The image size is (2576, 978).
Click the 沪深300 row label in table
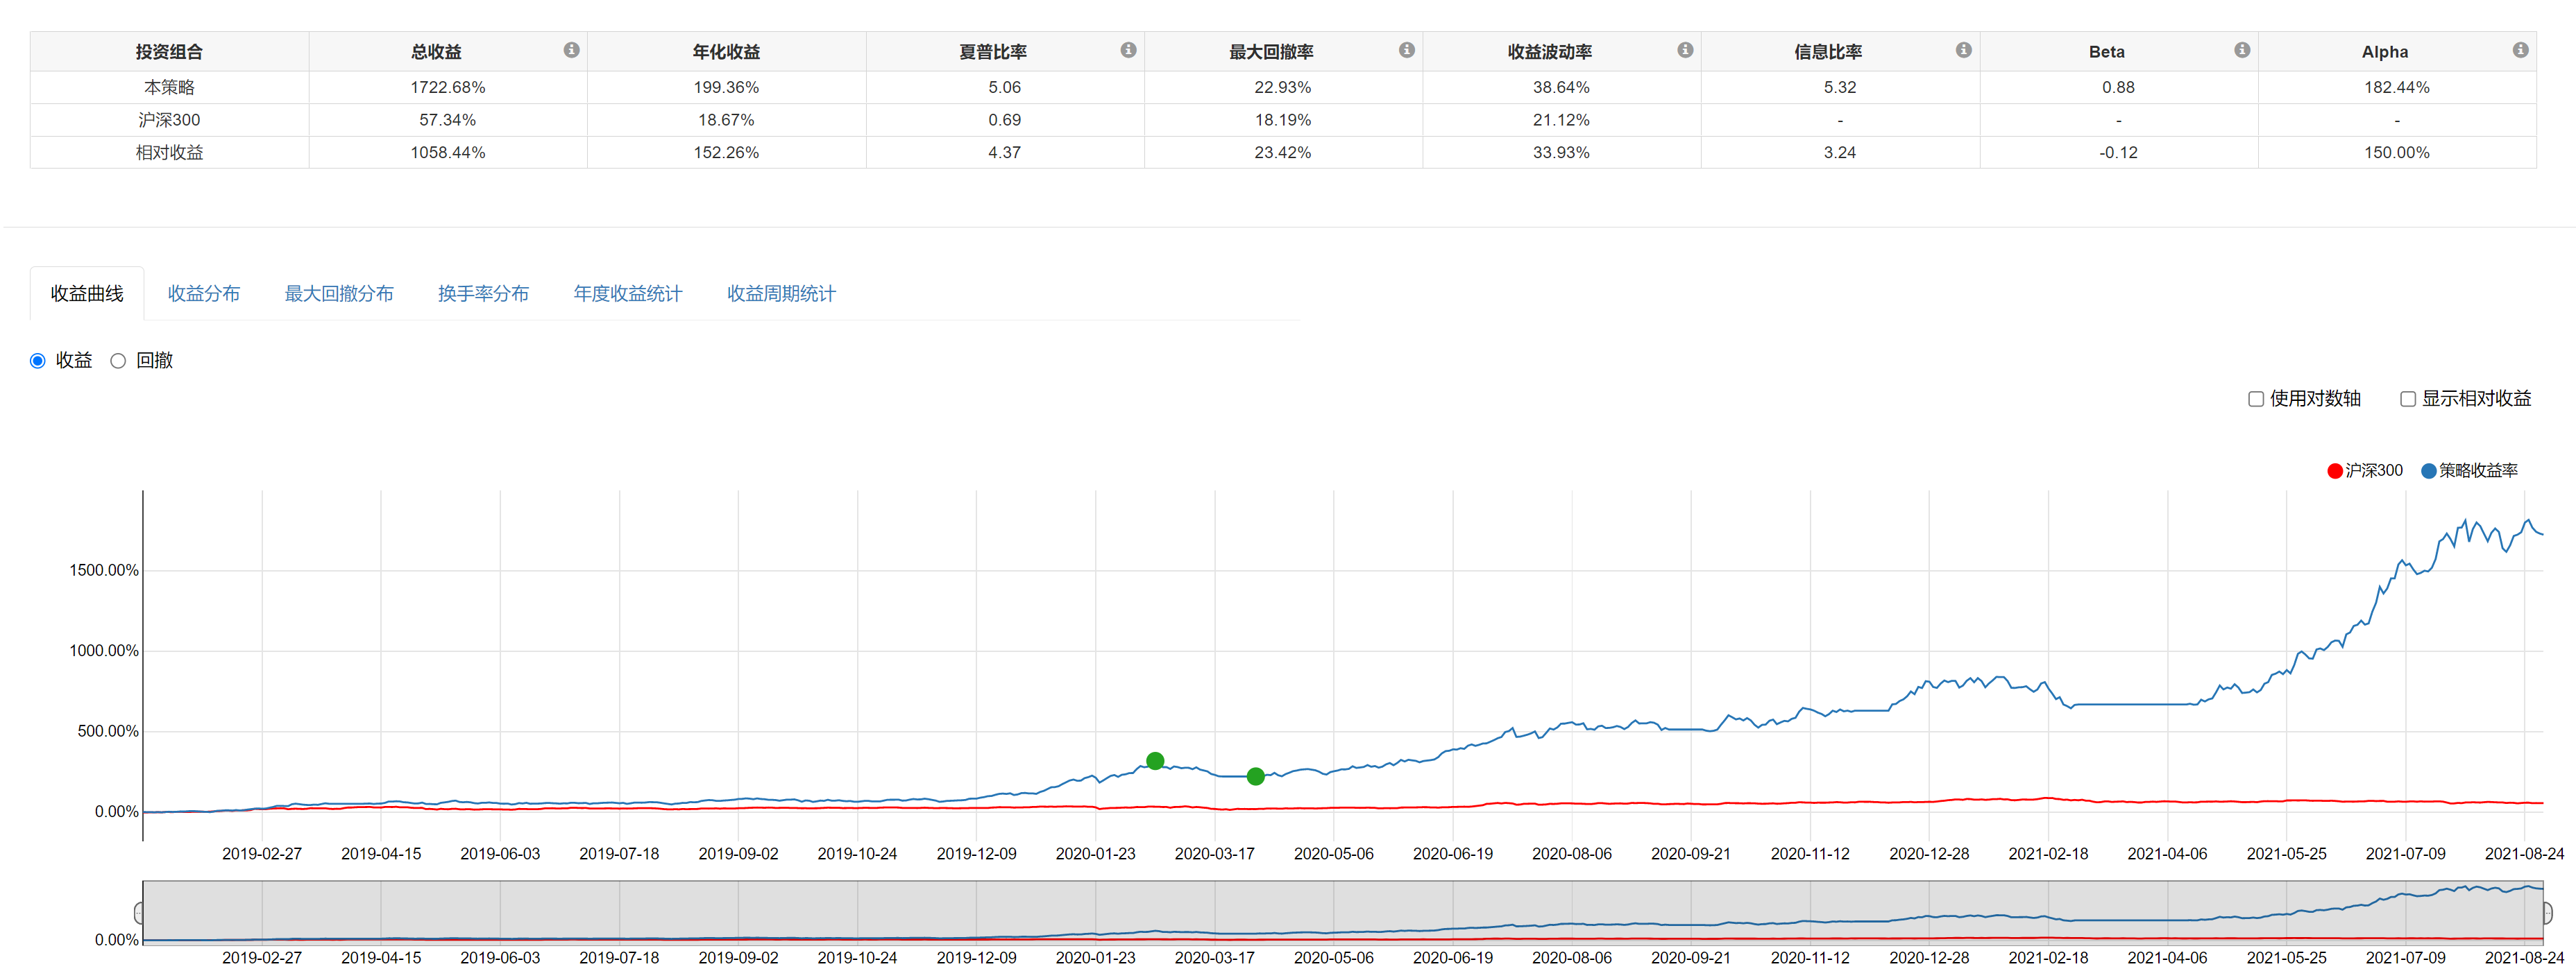[169, 120]
